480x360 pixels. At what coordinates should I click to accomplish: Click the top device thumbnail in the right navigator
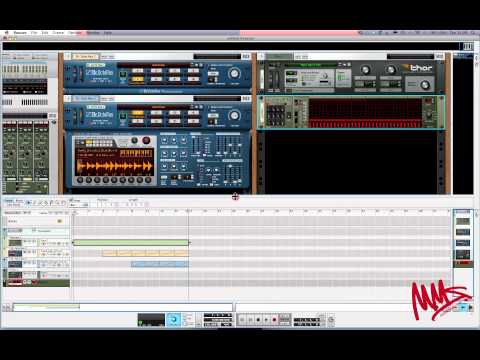pyautogui.click(x=463, y=221)
